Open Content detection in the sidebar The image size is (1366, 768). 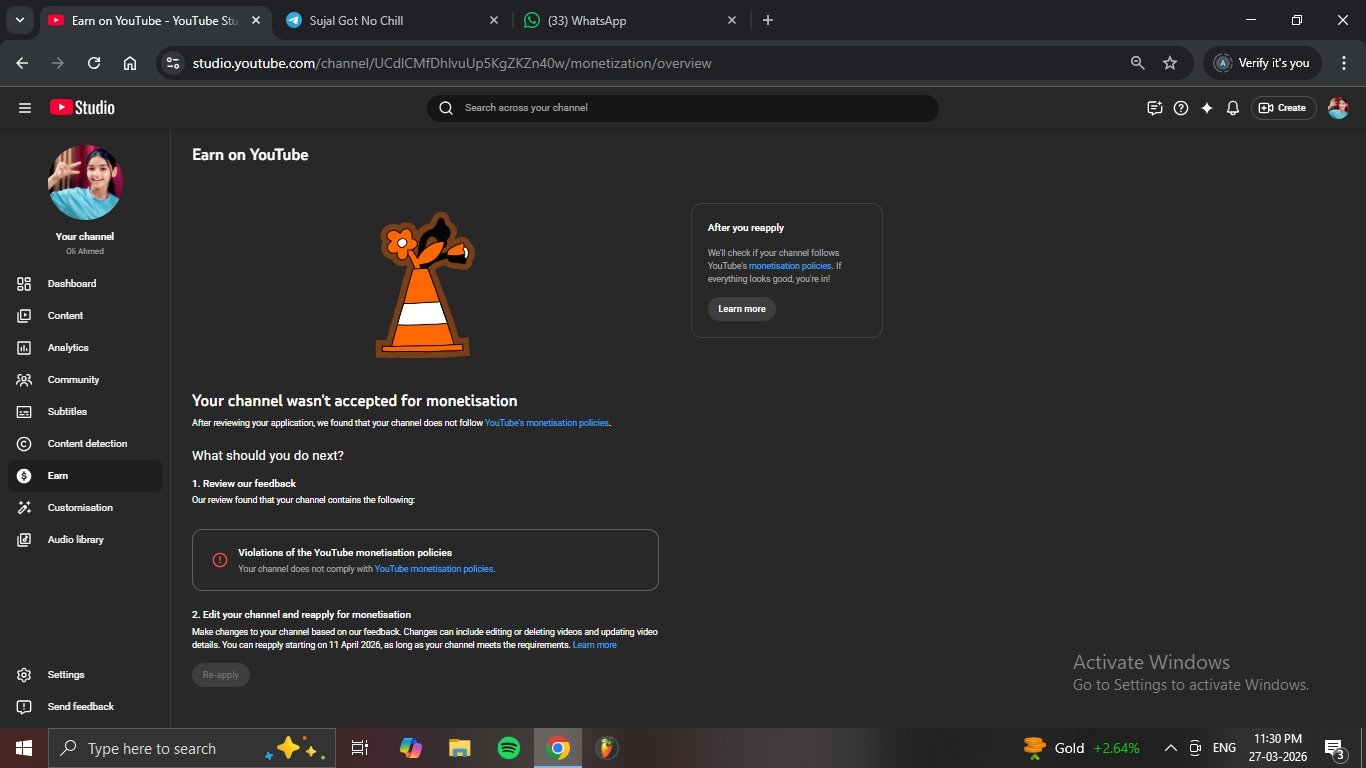point(87,444)
